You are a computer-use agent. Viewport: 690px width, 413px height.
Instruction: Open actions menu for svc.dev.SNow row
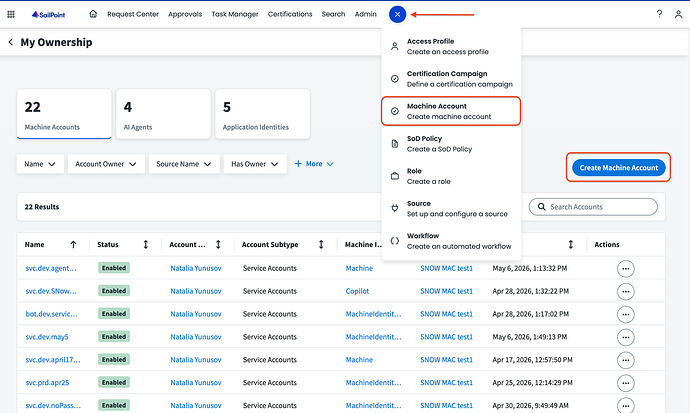625,291
